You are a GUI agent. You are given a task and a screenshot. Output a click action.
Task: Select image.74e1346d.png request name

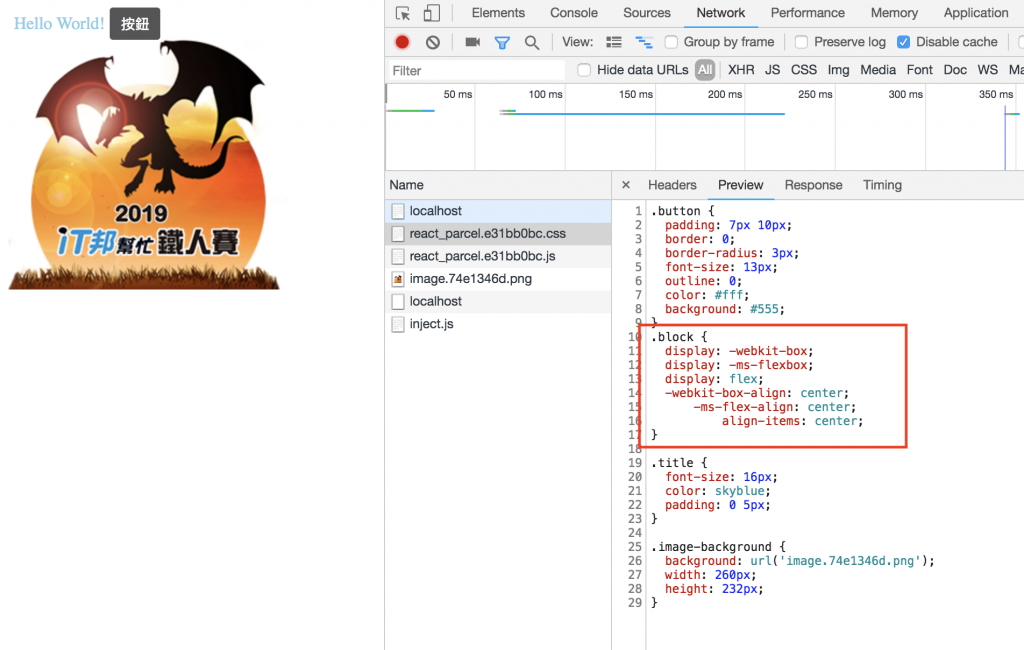(470, 279)
